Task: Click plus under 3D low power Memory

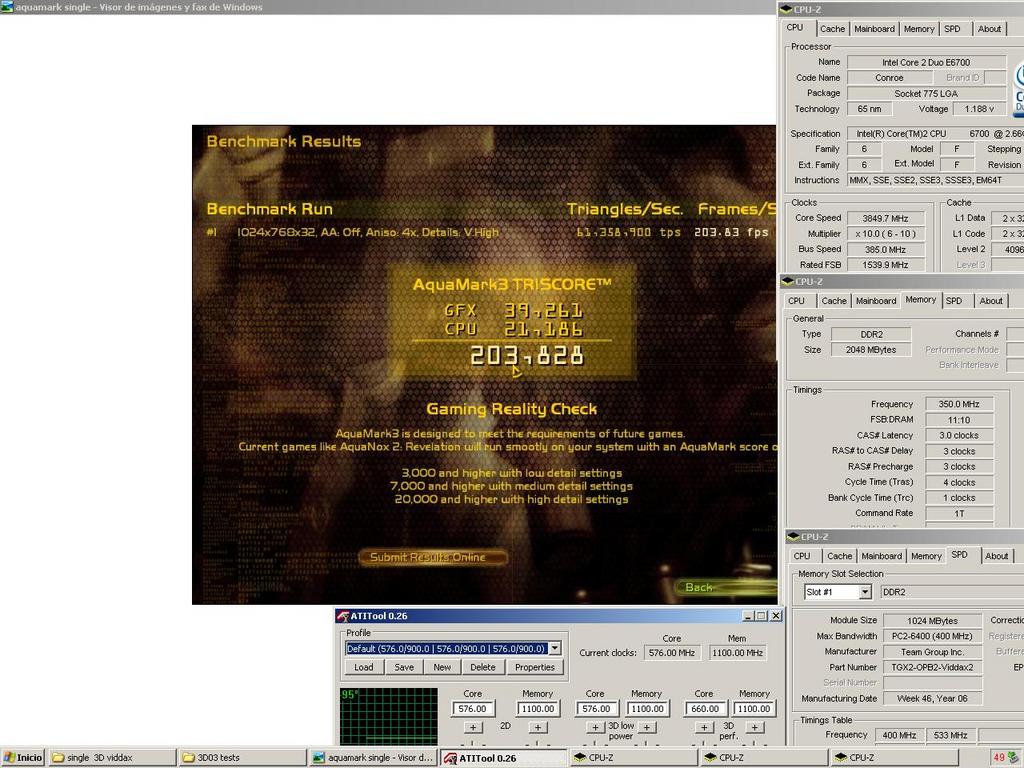Action: pyautogui.click(x=647, y=728)
